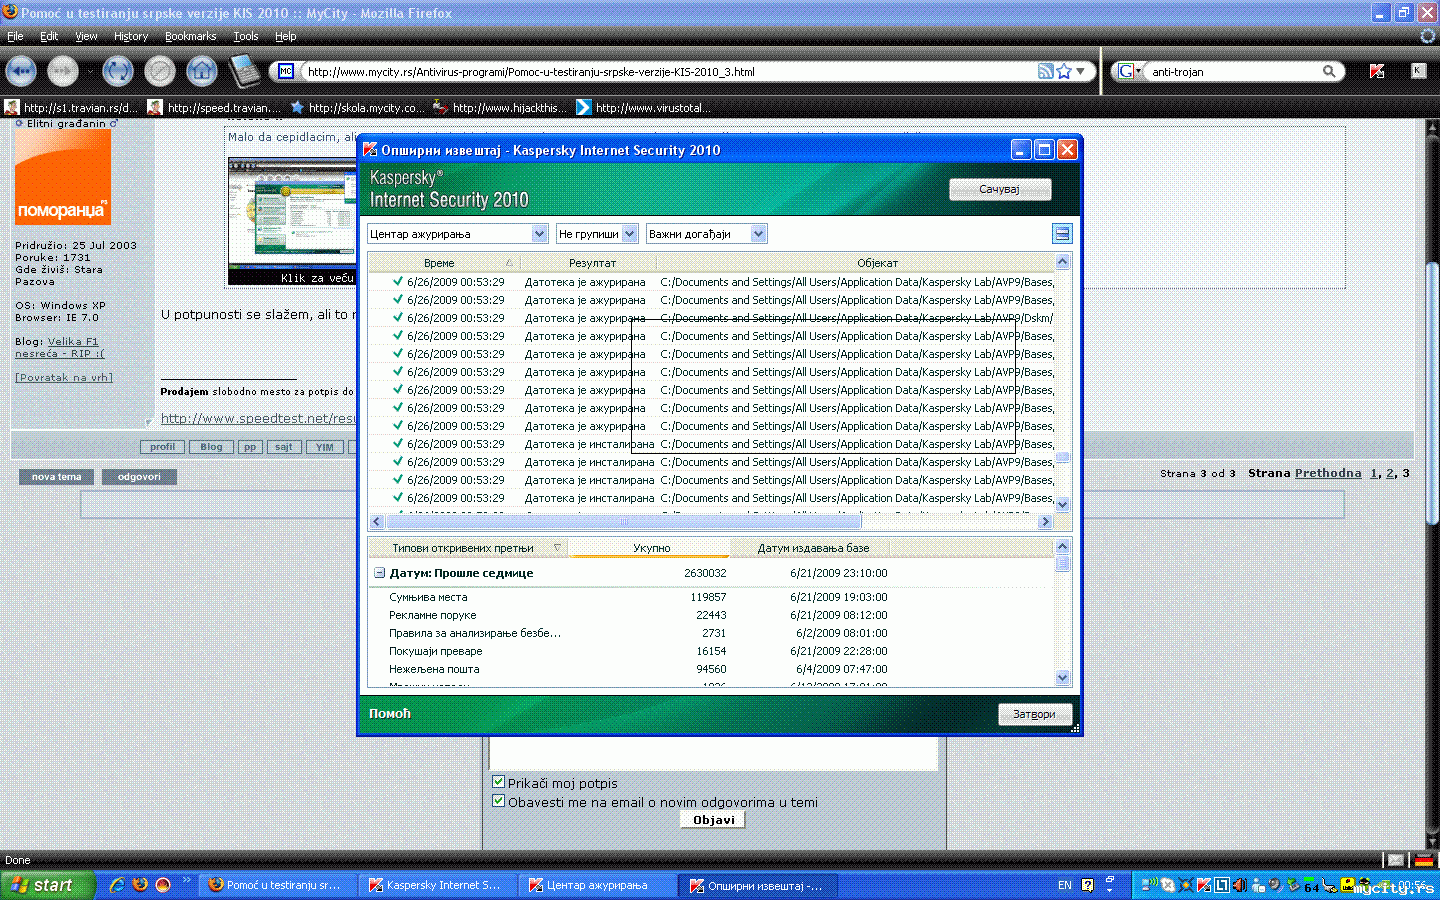The height and width of the screenshot is (900, 1440).
Task: Go back using Firefox back arrow
Action: 21,71
